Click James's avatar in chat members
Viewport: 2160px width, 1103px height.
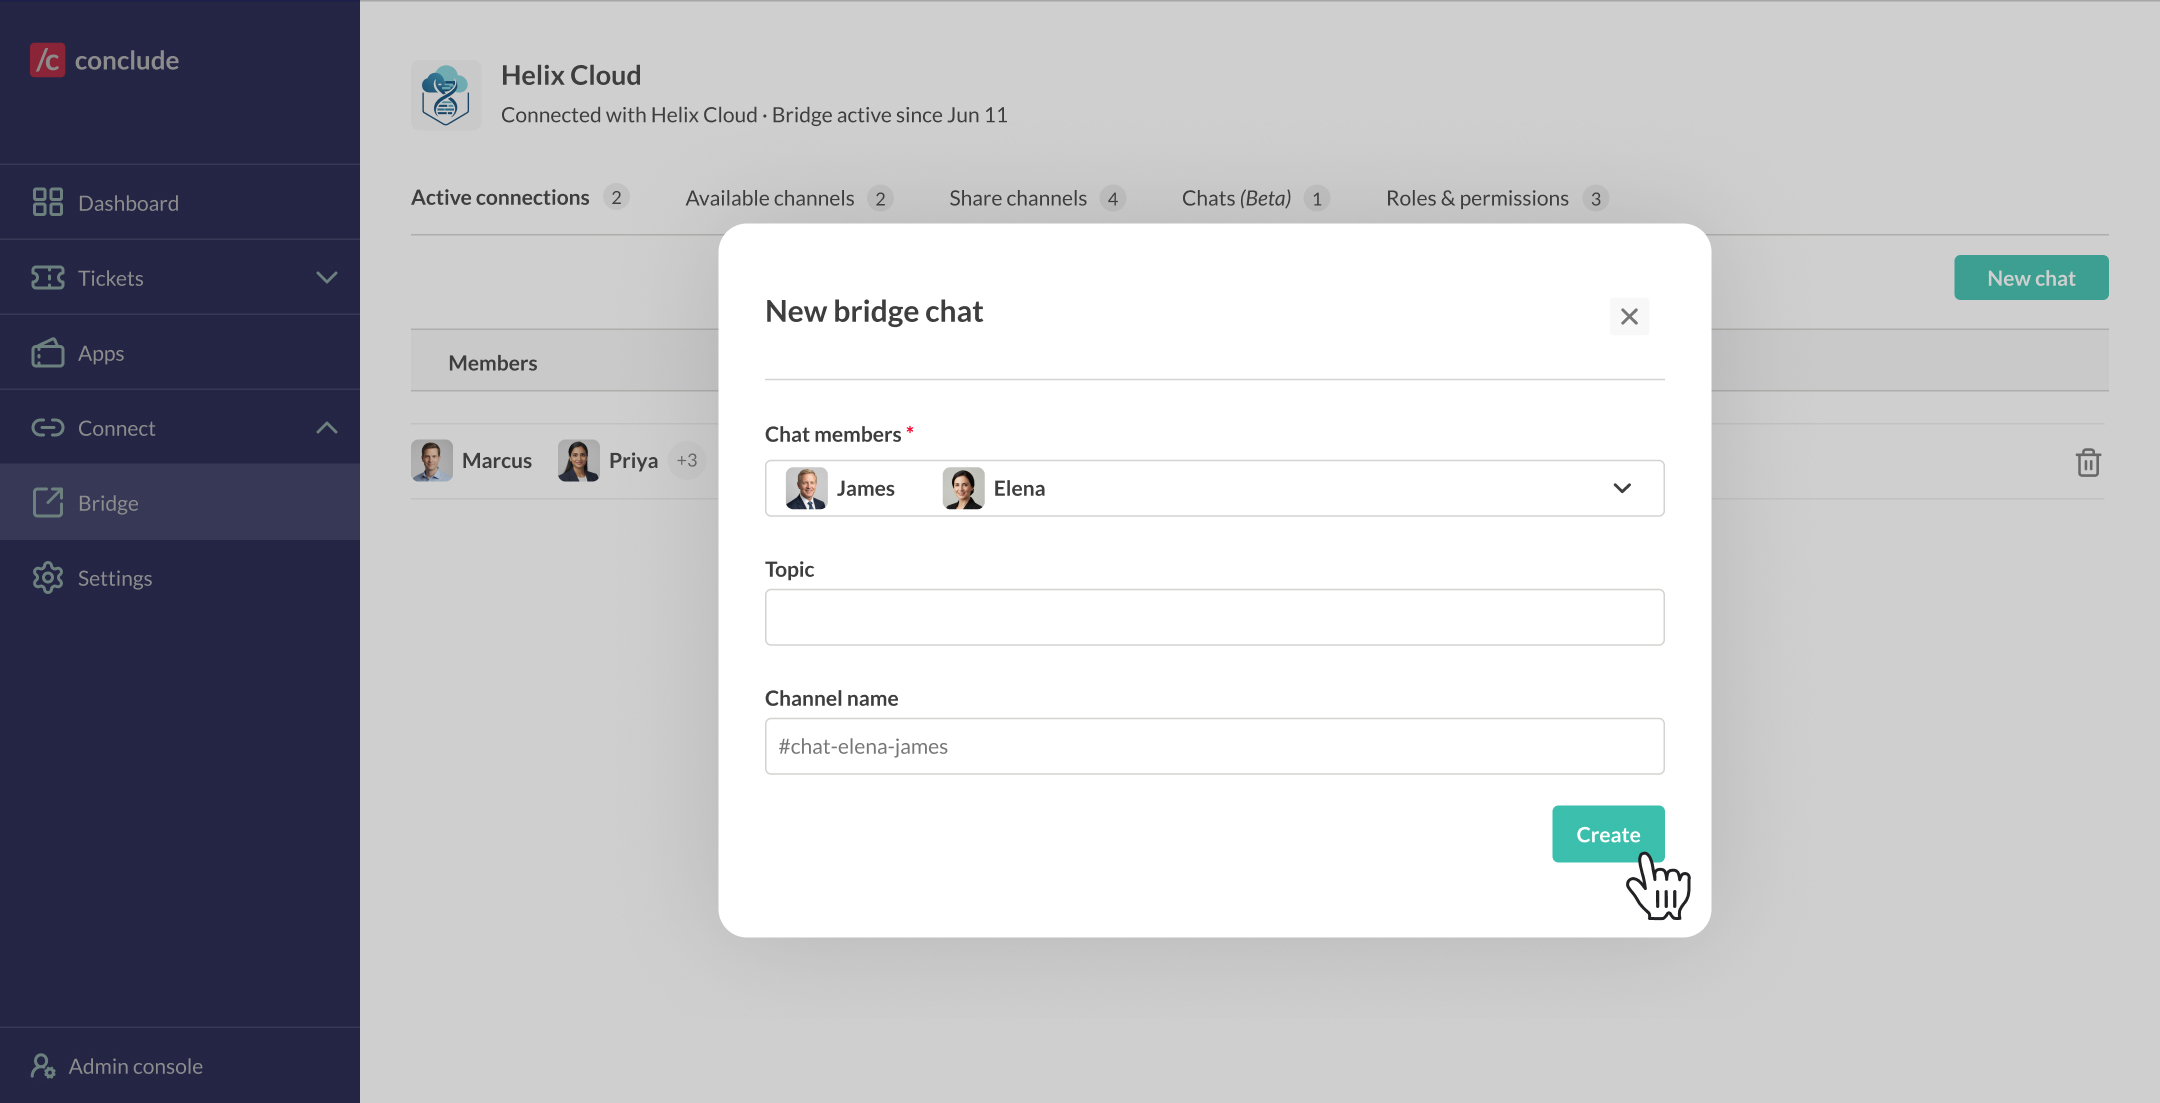pos(807,488)
